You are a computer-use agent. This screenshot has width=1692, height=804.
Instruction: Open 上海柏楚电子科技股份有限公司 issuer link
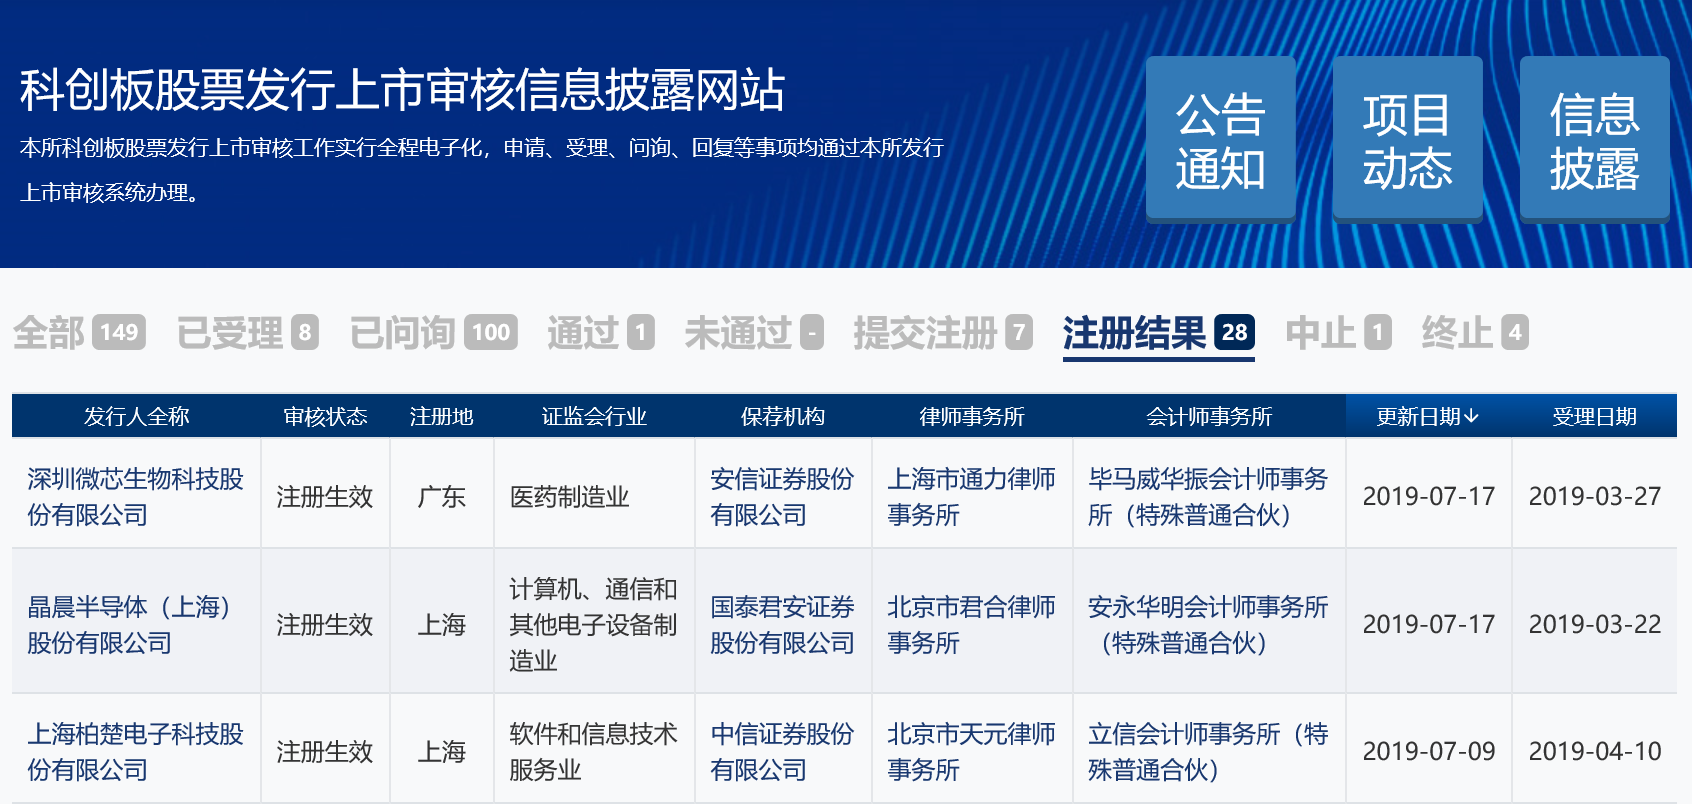[x=135, y=752]
